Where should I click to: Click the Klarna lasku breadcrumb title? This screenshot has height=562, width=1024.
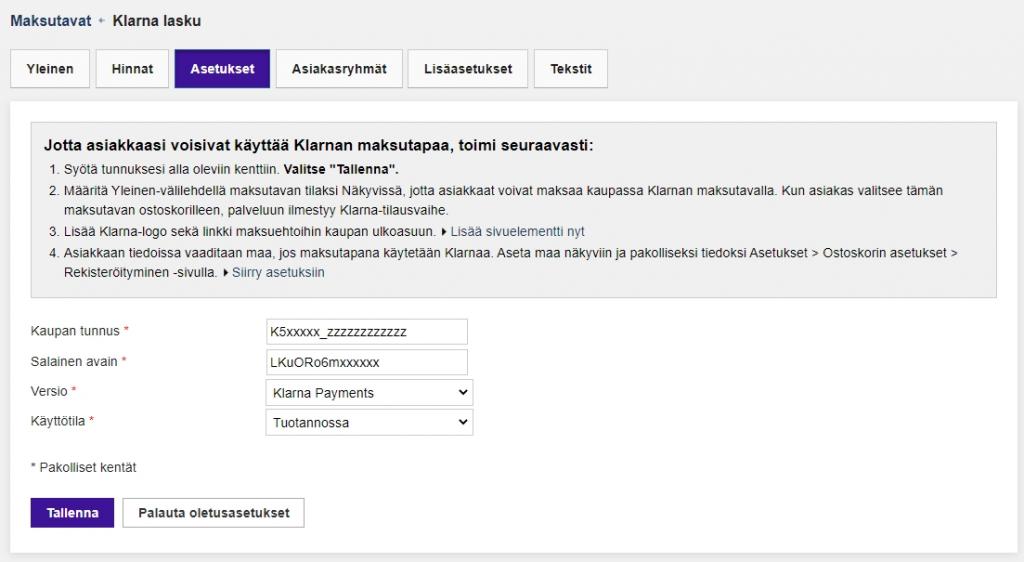157,21
